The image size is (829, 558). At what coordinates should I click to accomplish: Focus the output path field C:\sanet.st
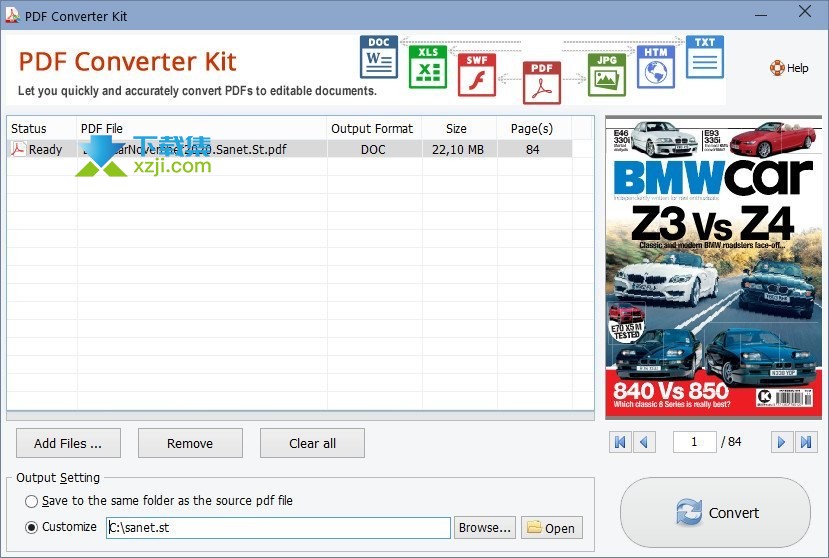(278, 528)
